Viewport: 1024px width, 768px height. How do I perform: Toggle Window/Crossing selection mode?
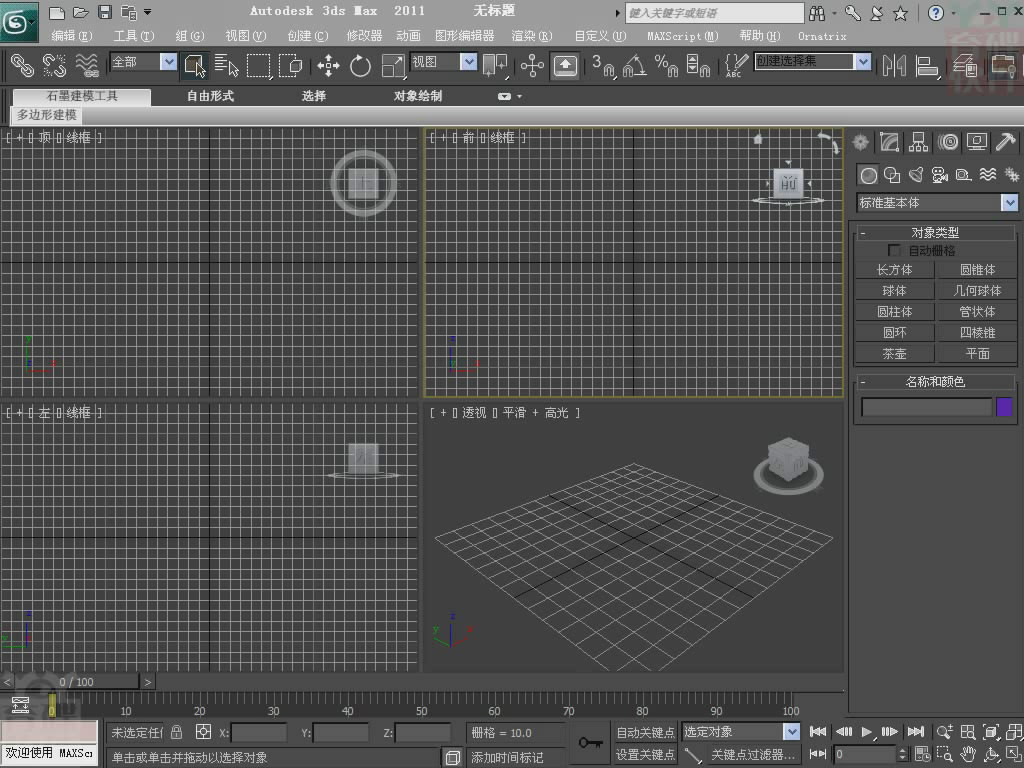290,65
